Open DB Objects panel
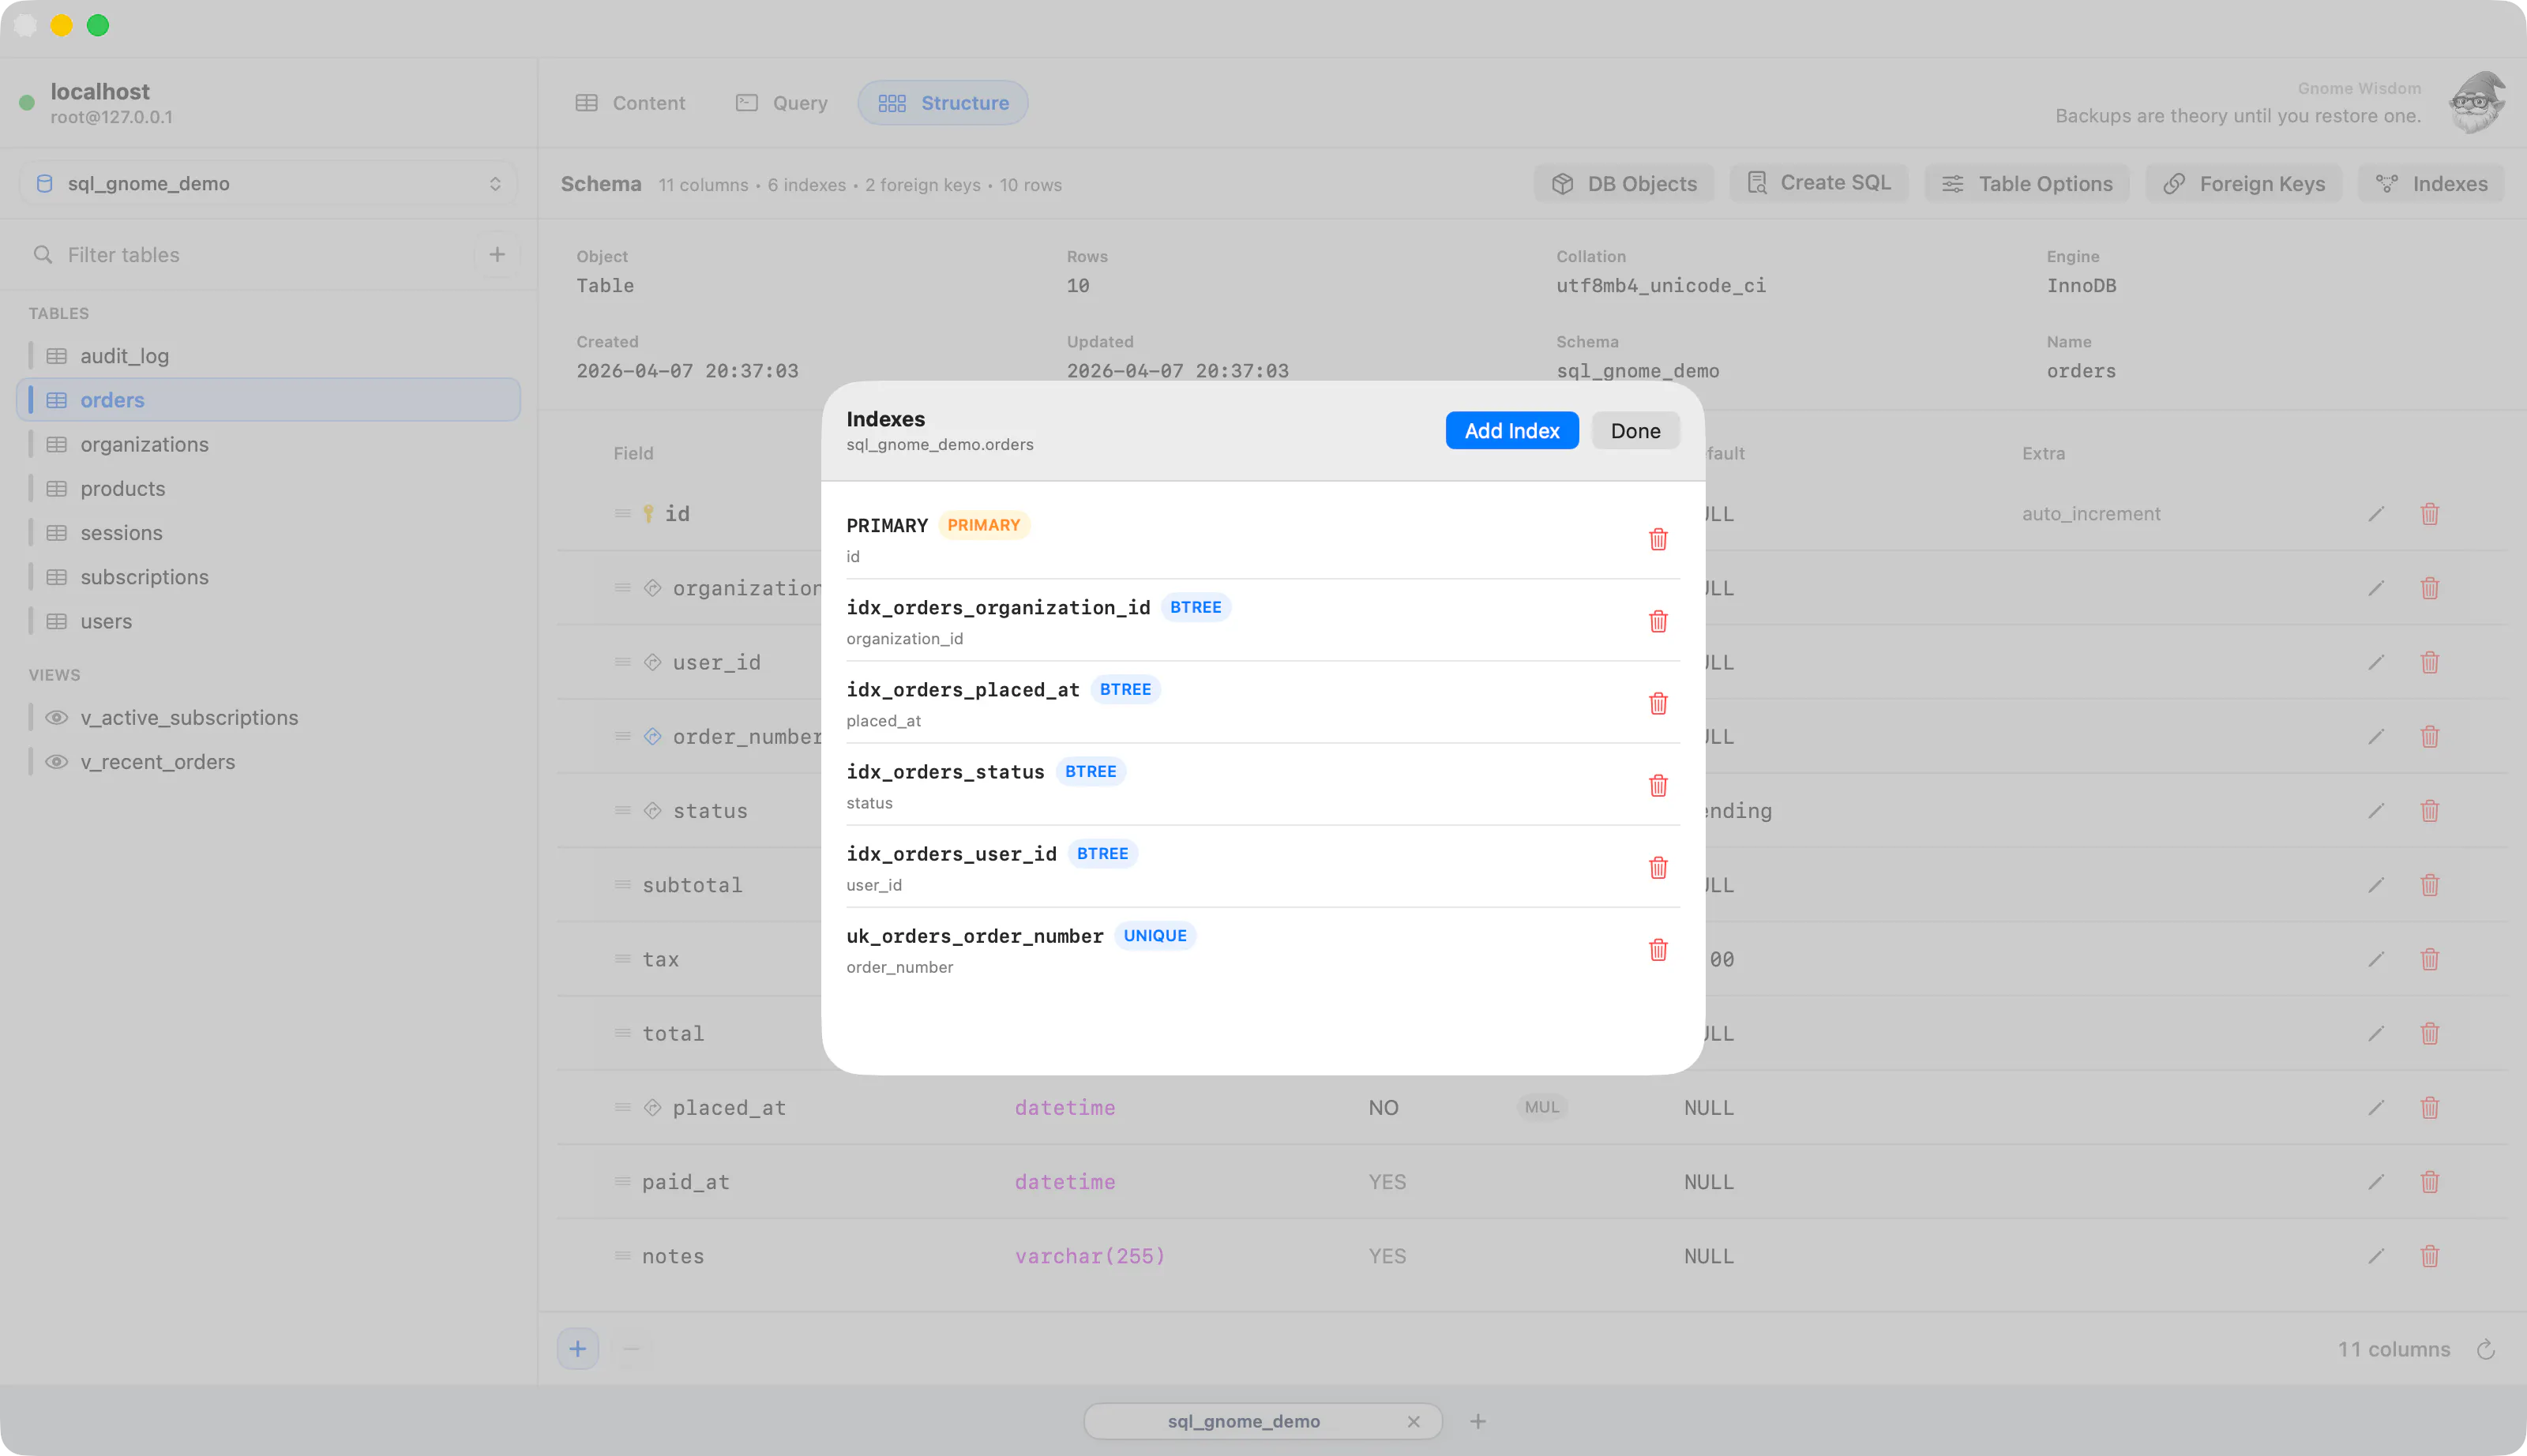The image size is (2527, 1456). pos(1624,184)
